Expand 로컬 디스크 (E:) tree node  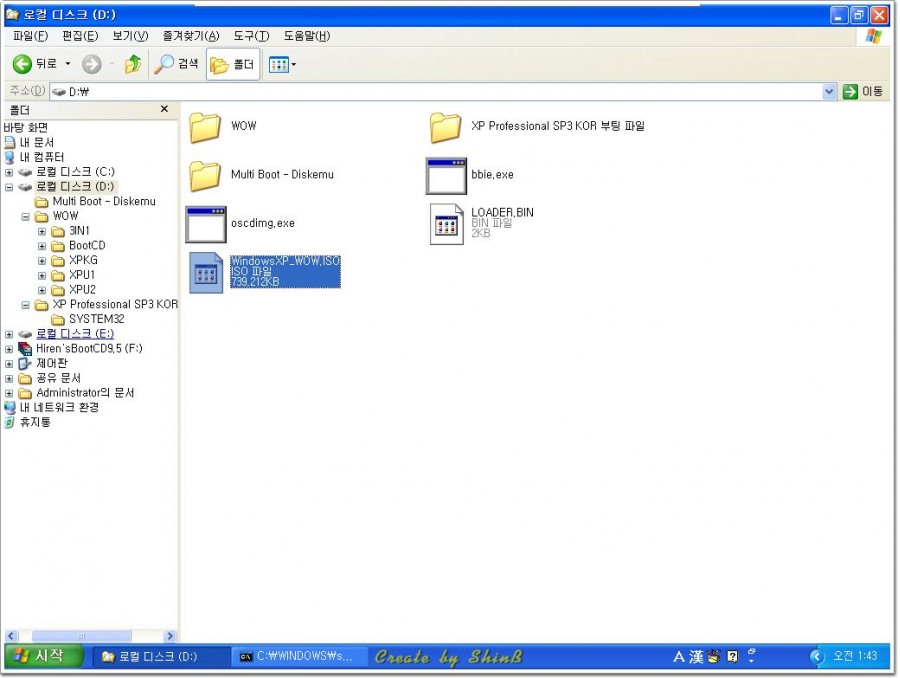click(9, 335)
